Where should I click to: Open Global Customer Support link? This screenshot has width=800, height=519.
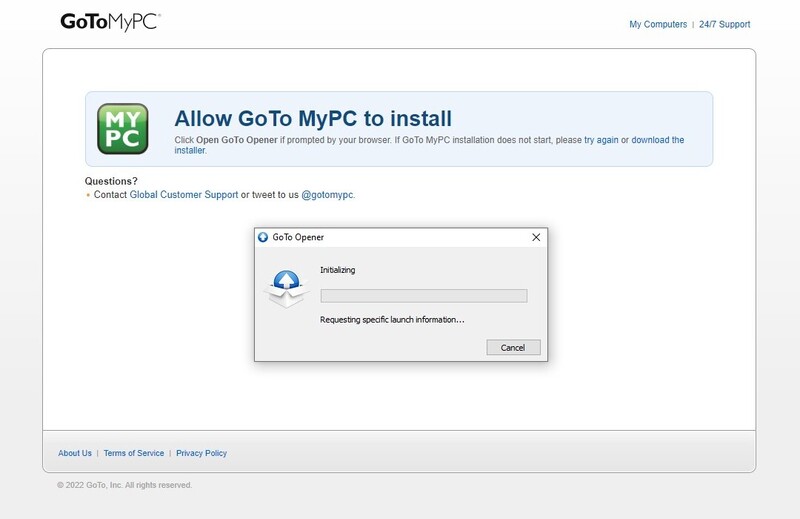[x=184, y=194]
